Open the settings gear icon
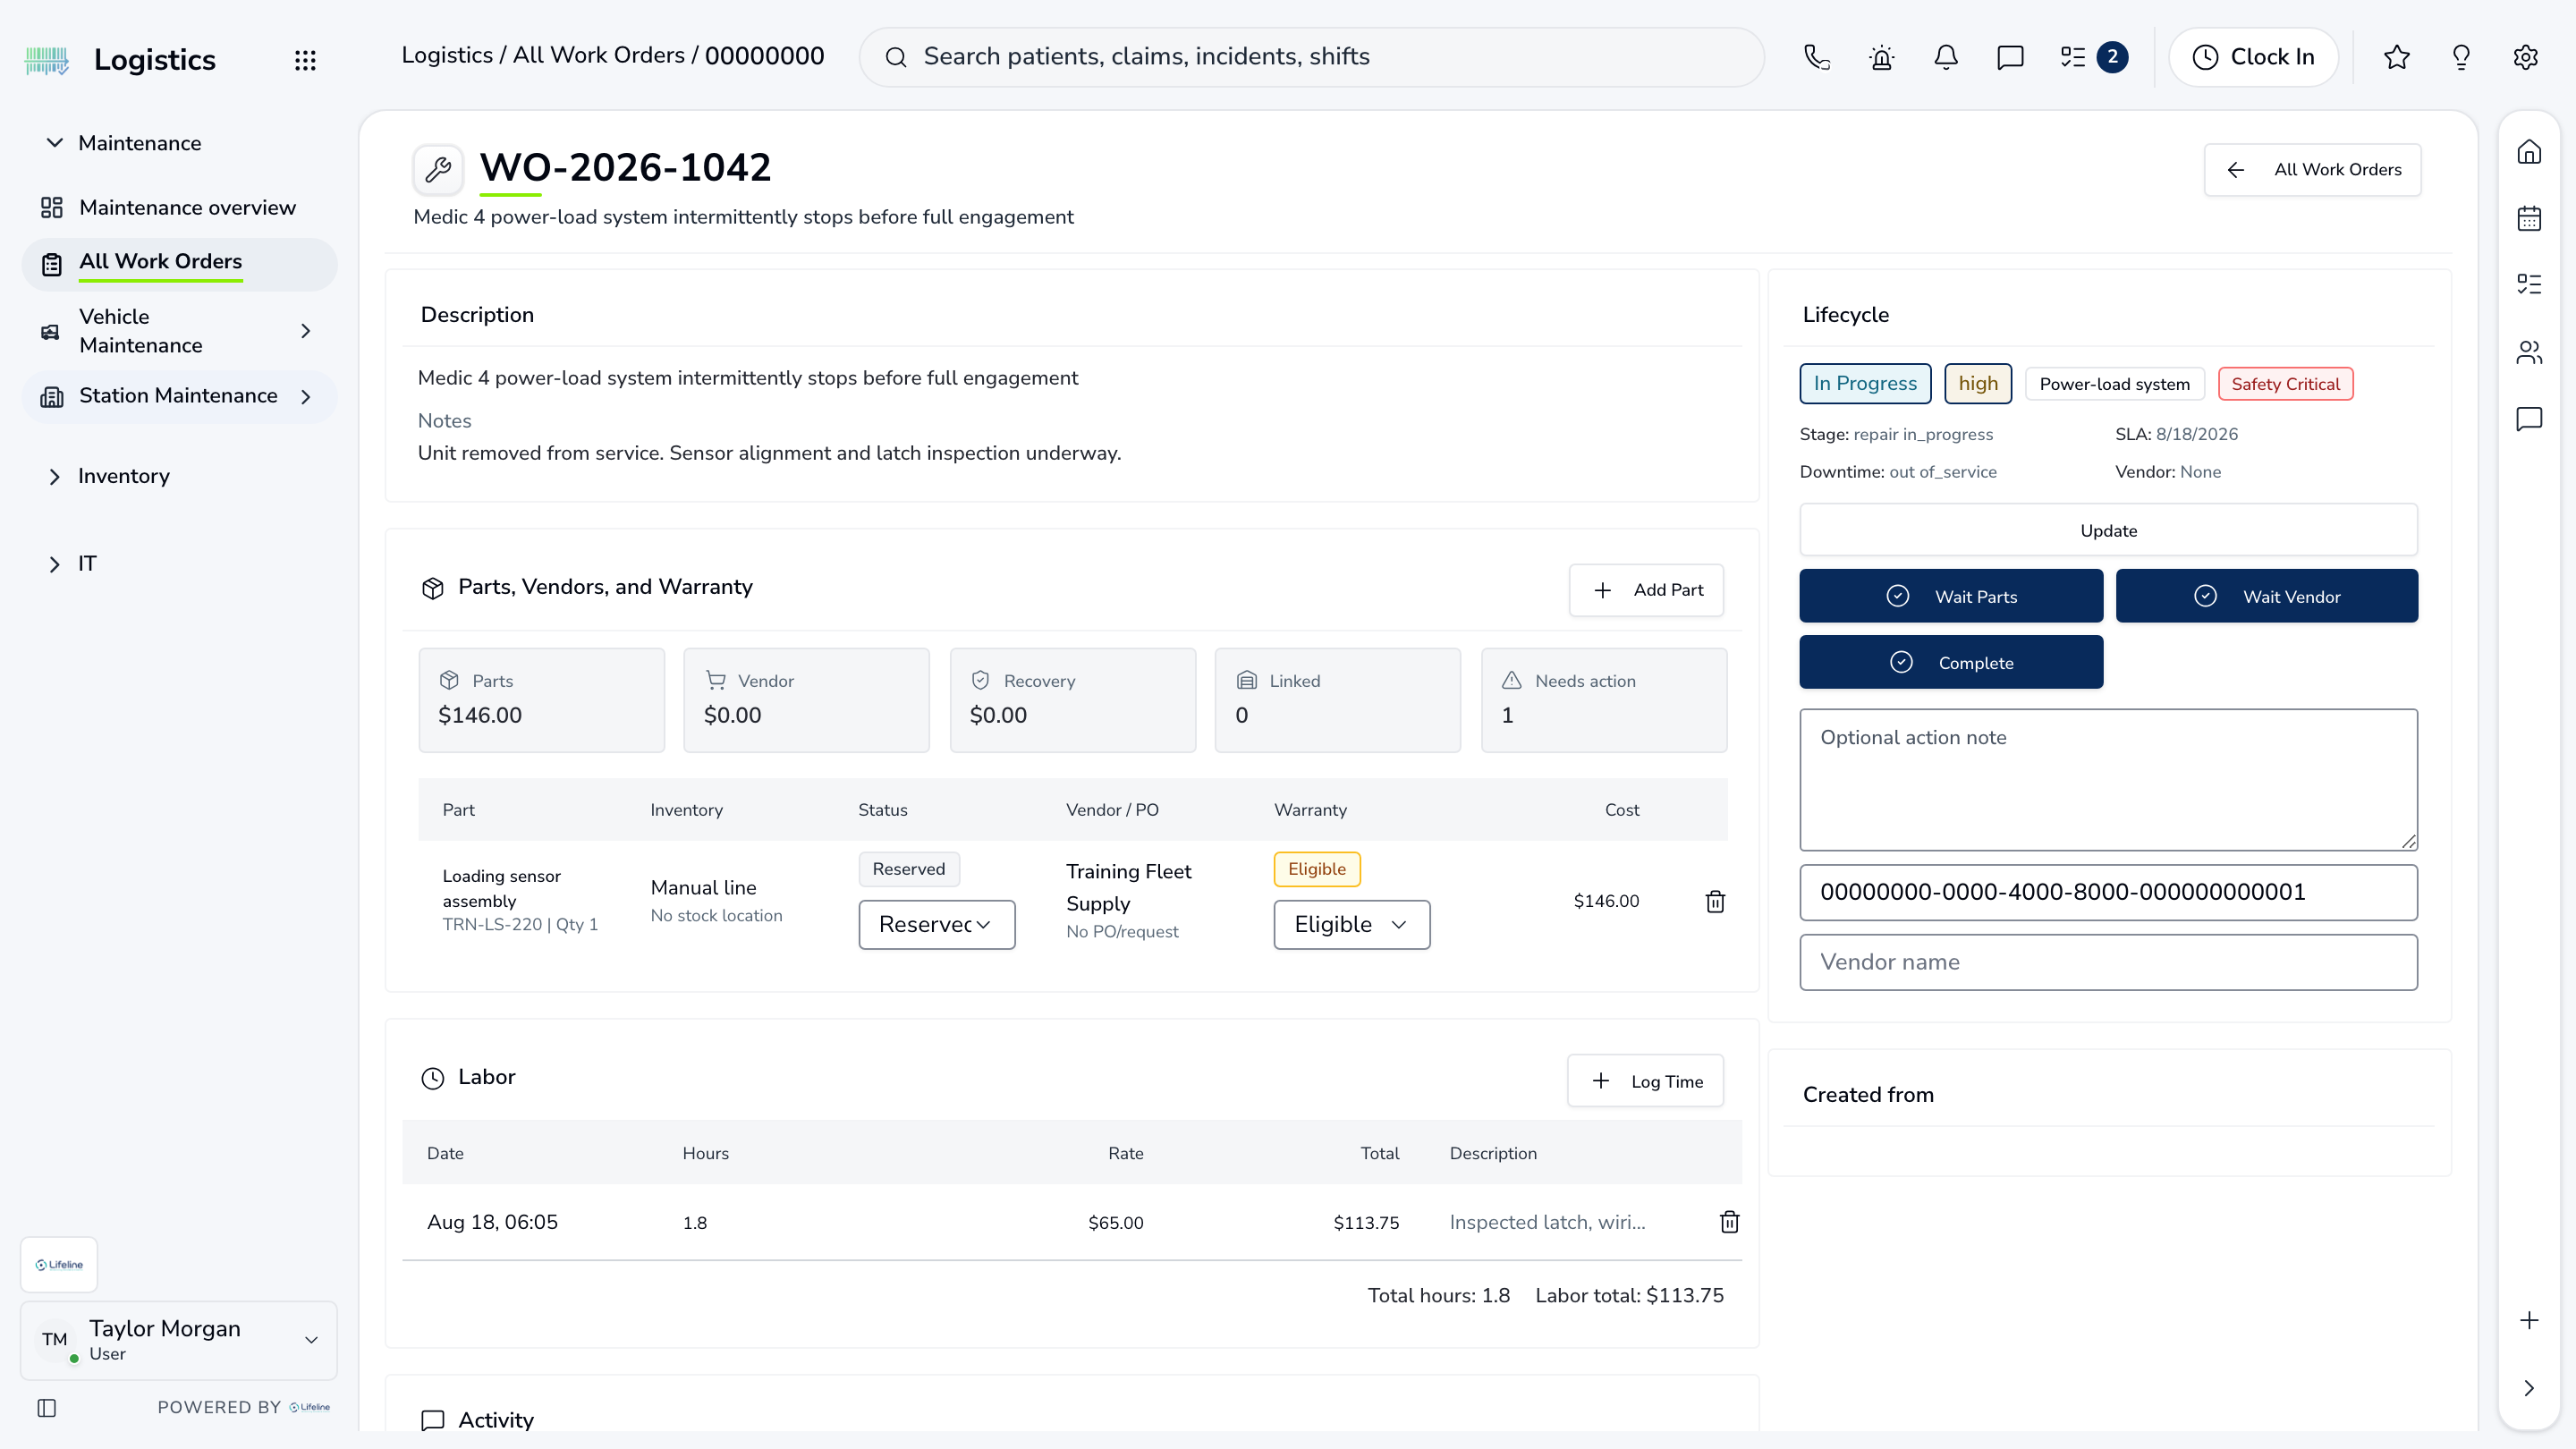The width and height of the screenshot is (2576, 1449). tap(2525, 57)
